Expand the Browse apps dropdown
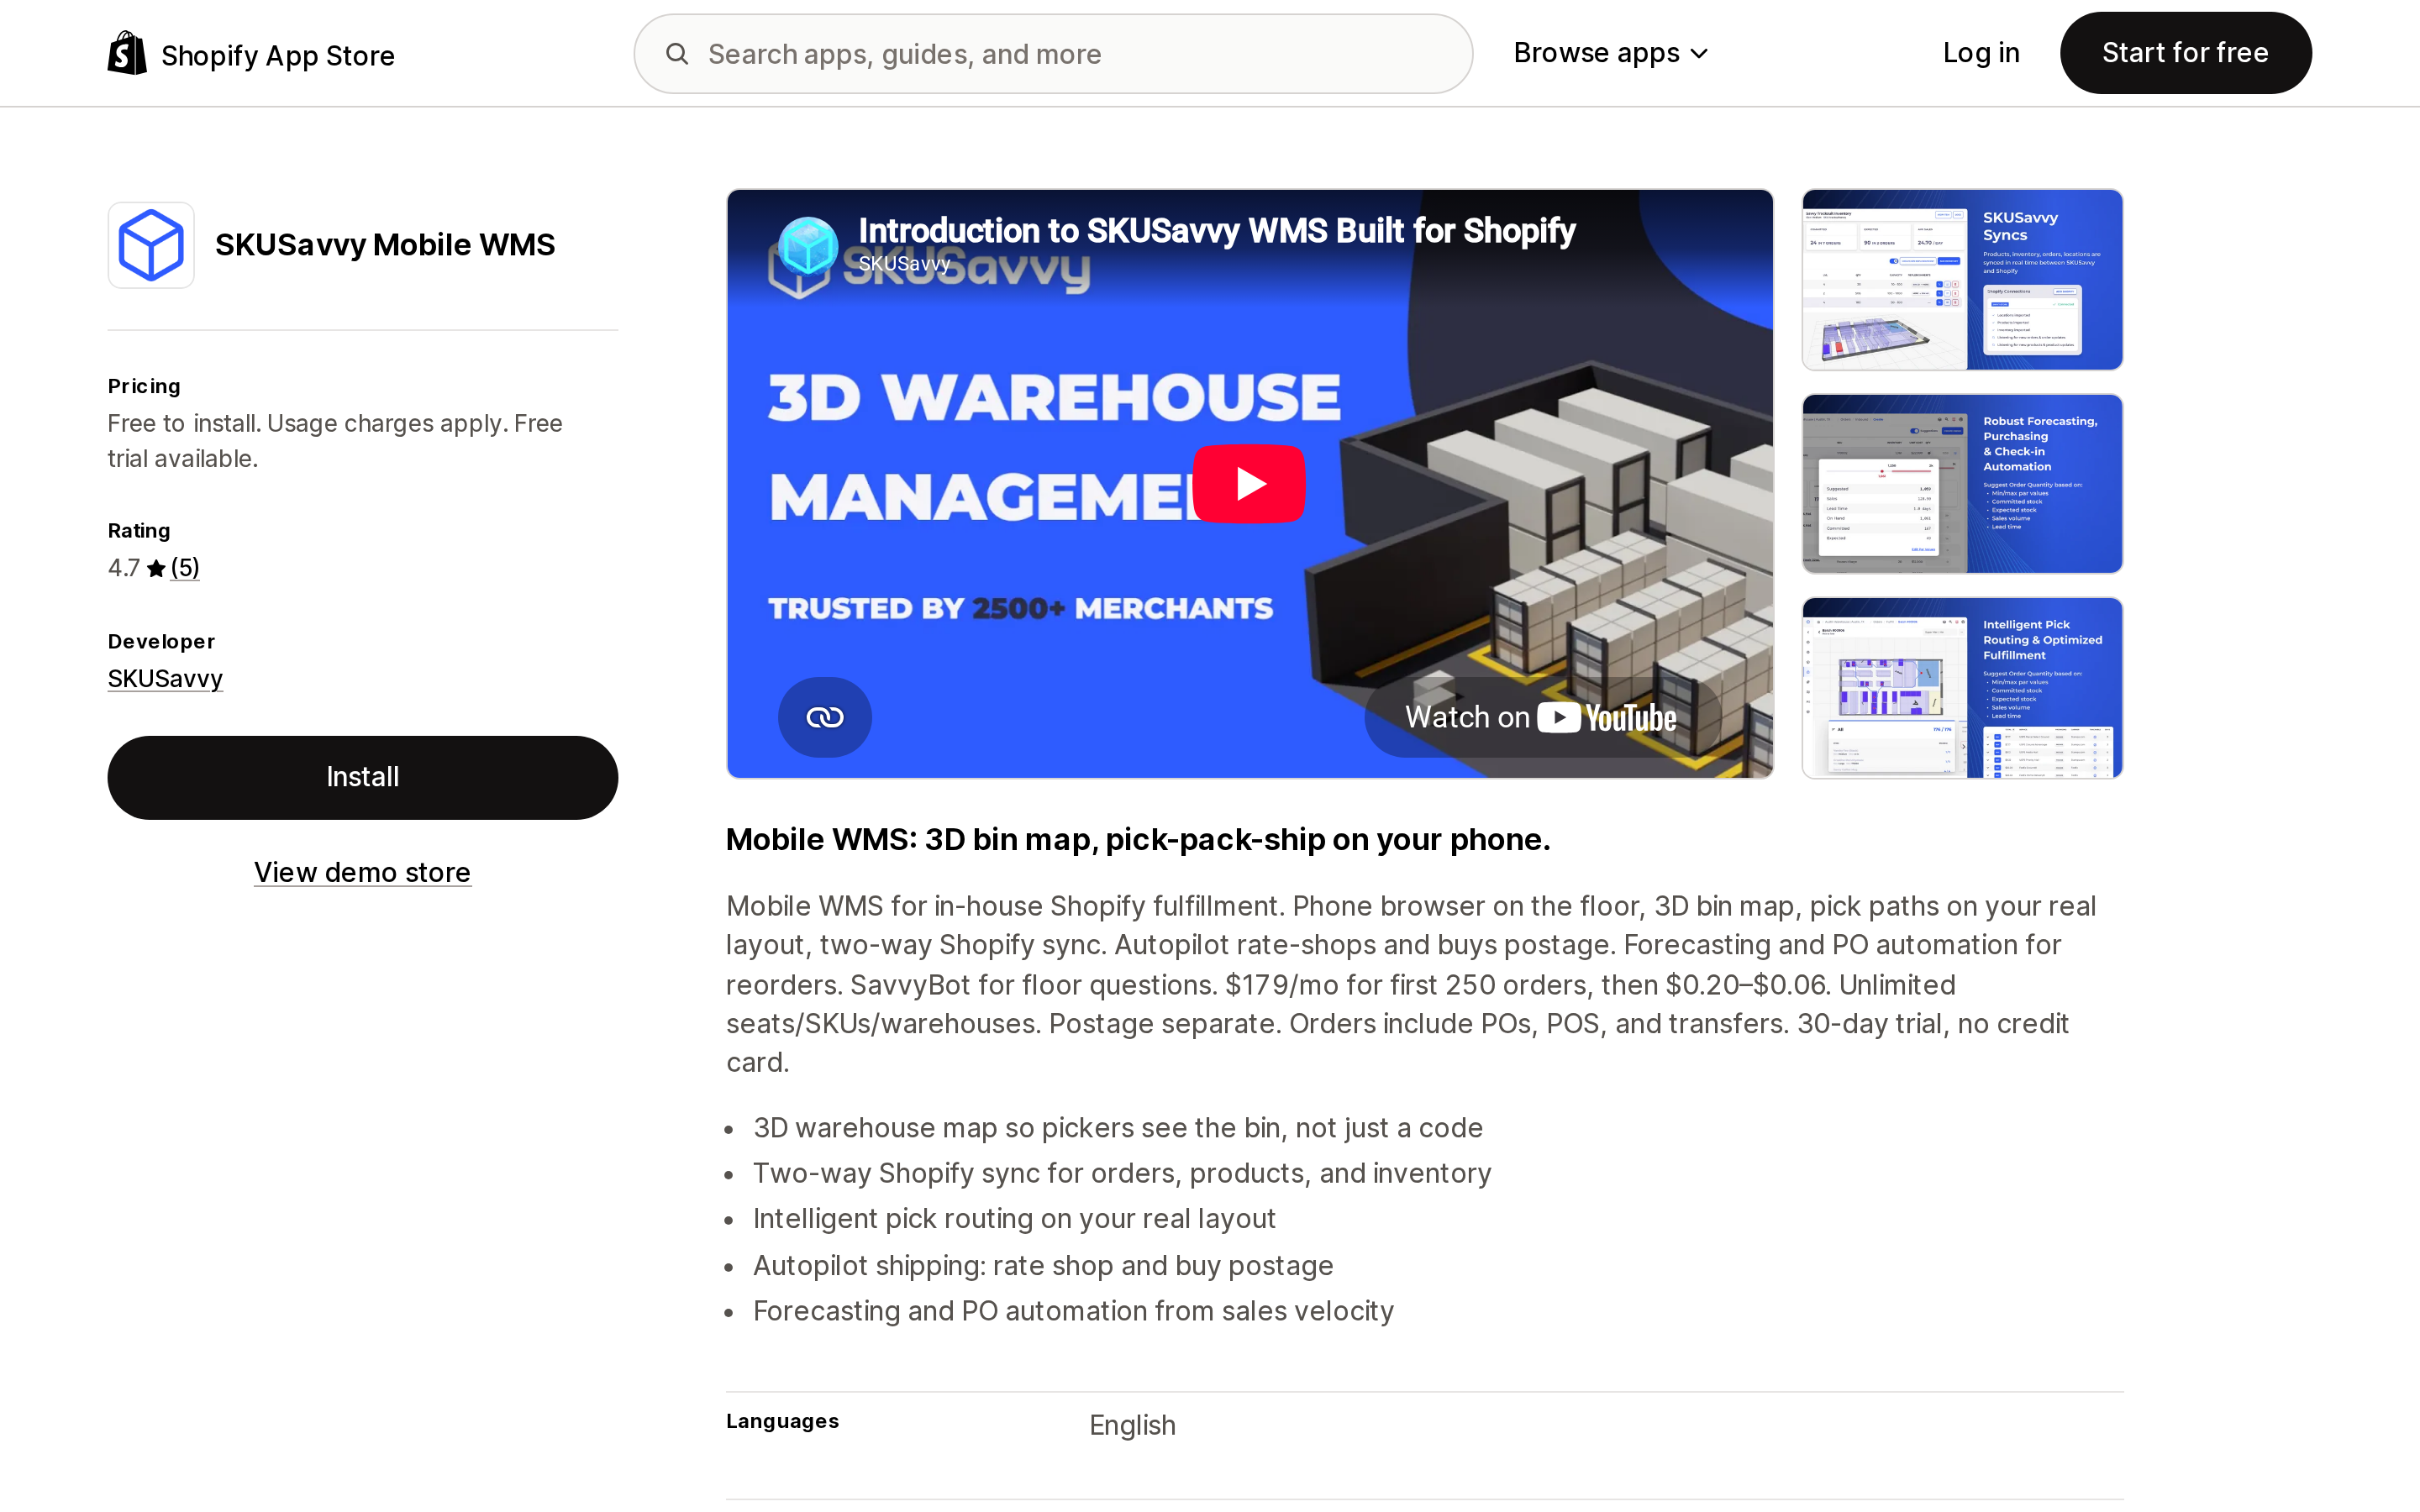Viewport: 2420px width, 1512px height. 1610,53
